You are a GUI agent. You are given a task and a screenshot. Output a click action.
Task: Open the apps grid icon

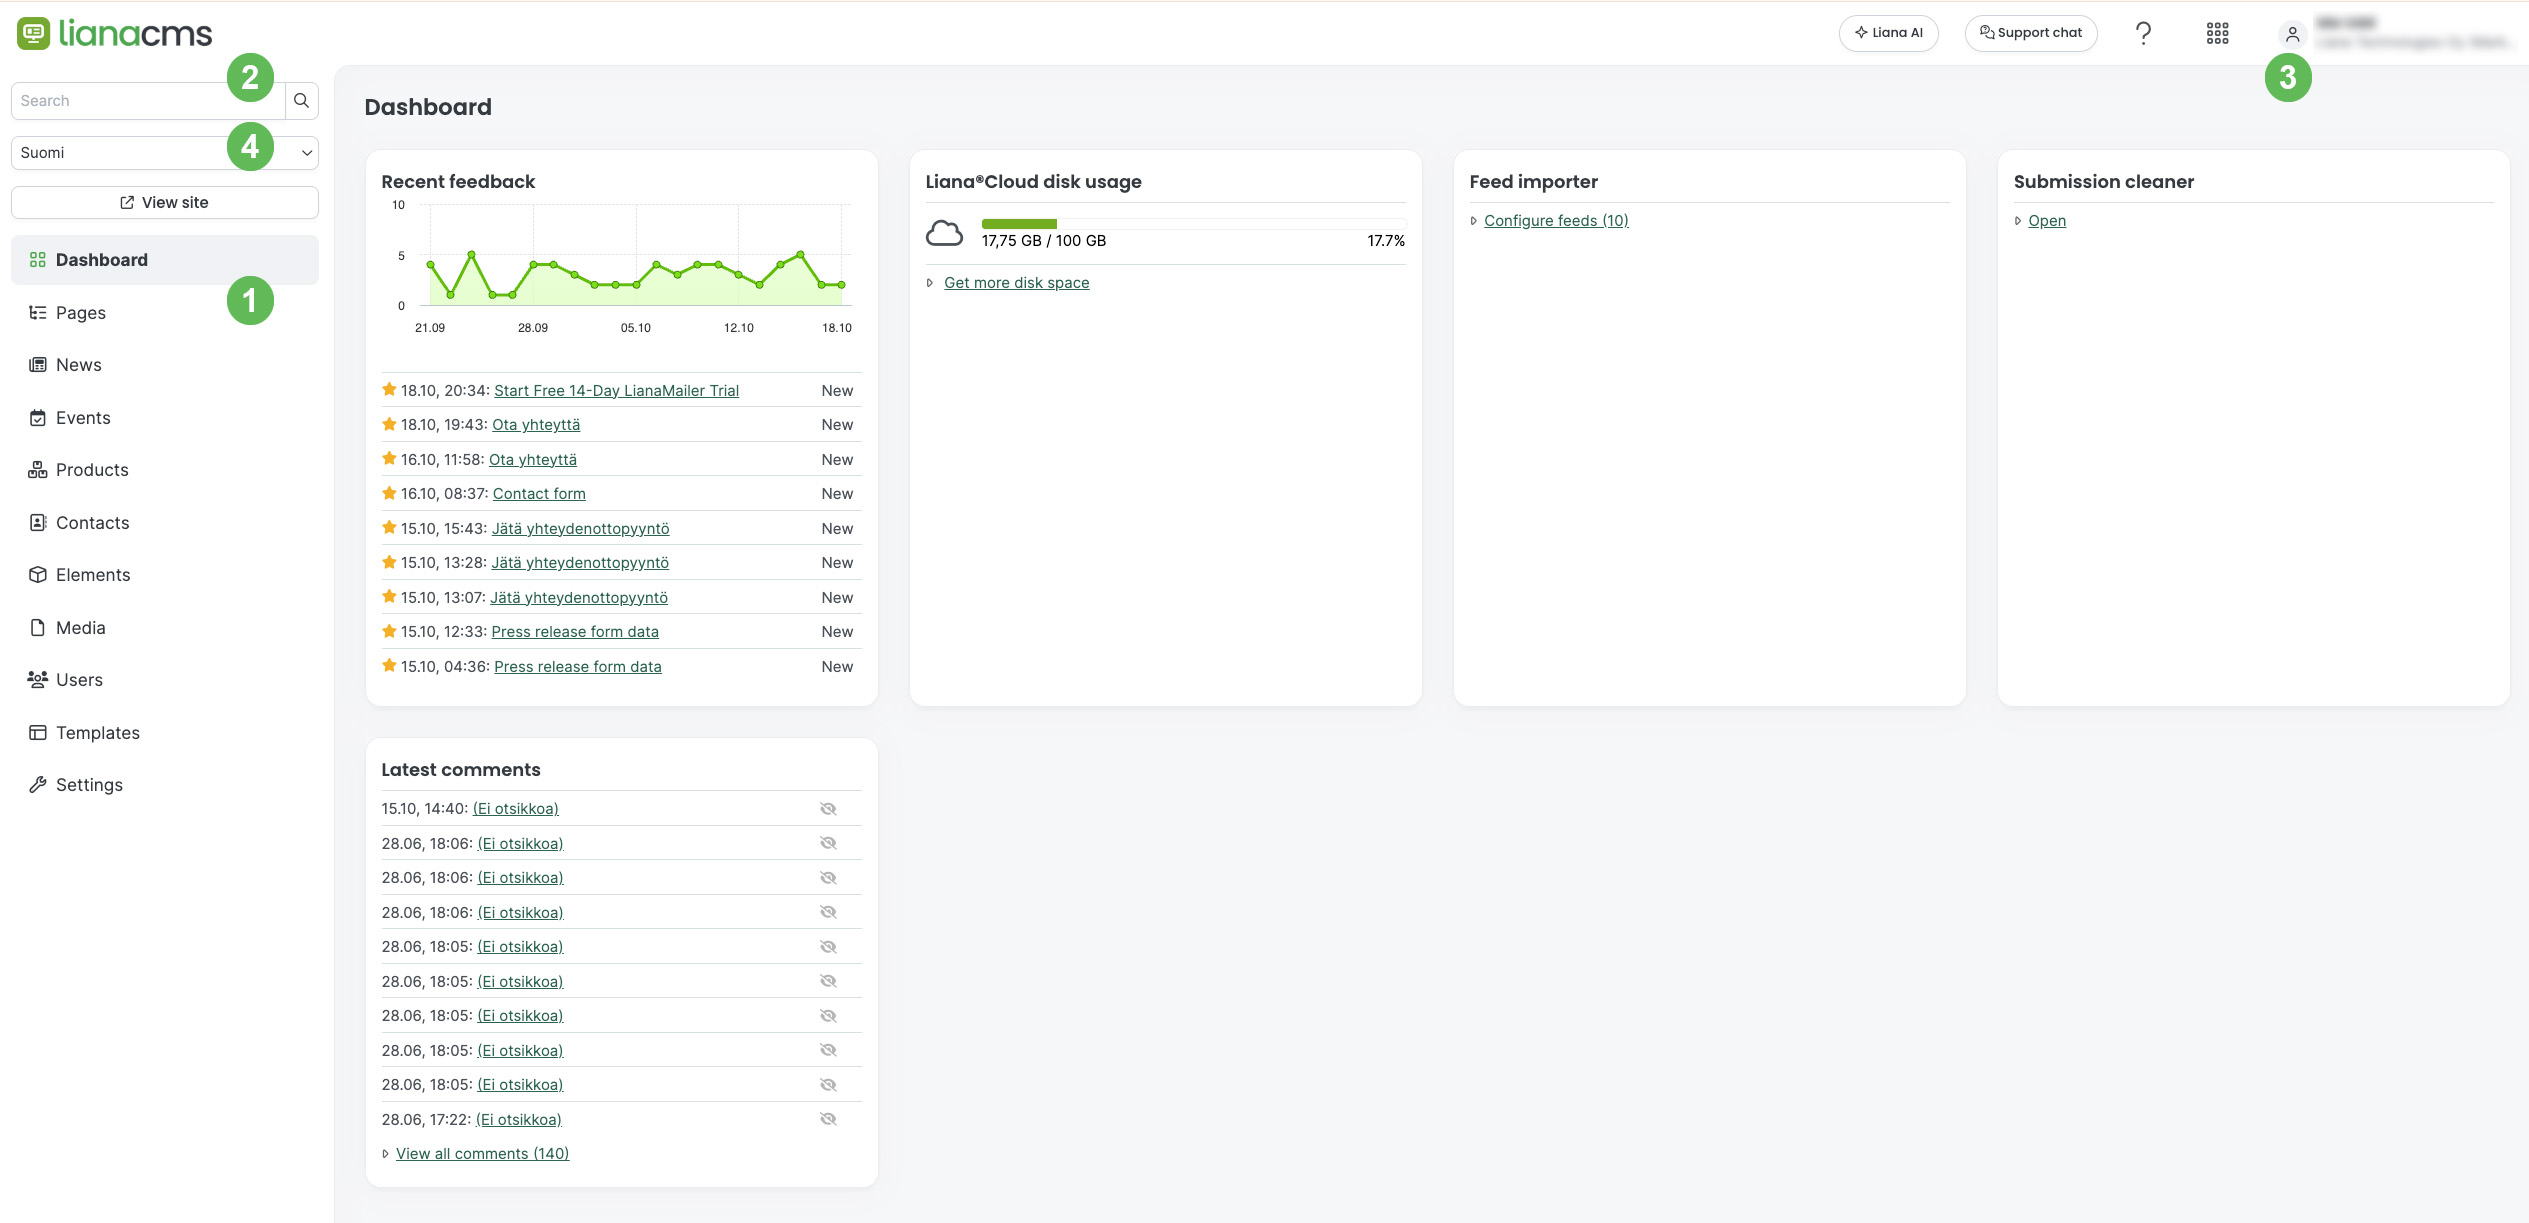tap(2217, 33)
